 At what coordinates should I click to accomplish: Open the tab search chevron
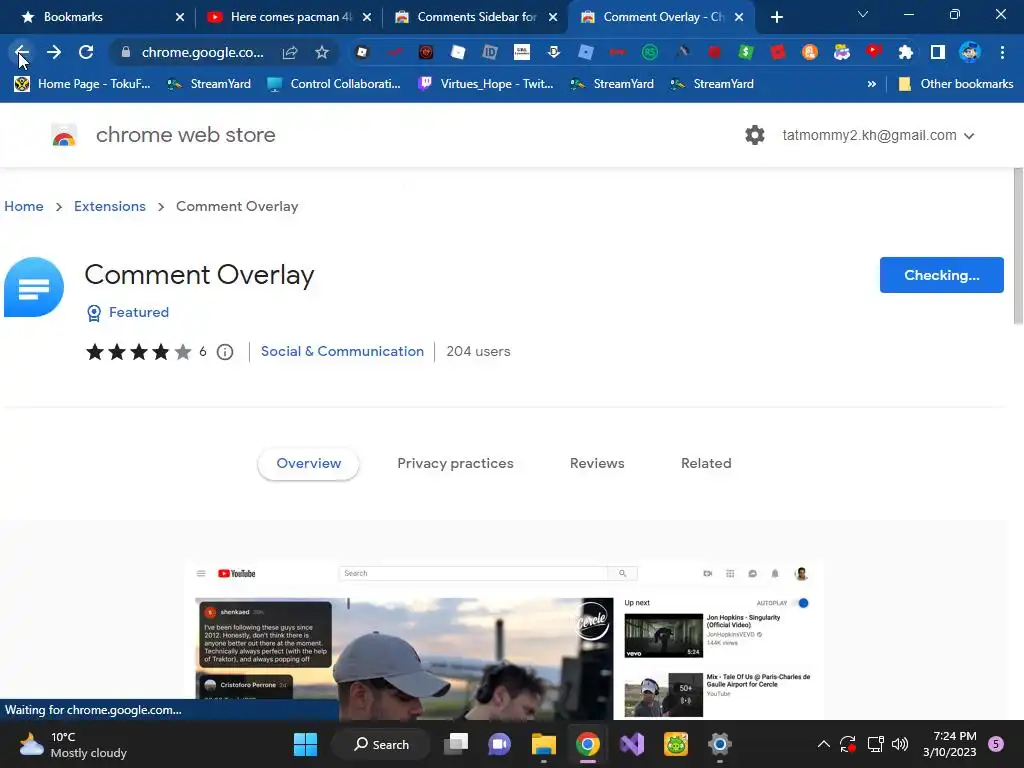pyautogui.click(x=863, y=14)
